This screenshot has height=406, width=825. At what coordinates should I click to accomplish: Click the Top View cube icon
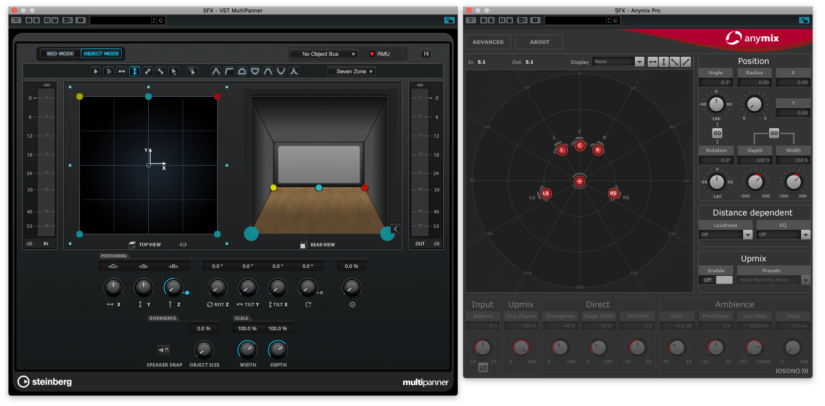(131, 243)
